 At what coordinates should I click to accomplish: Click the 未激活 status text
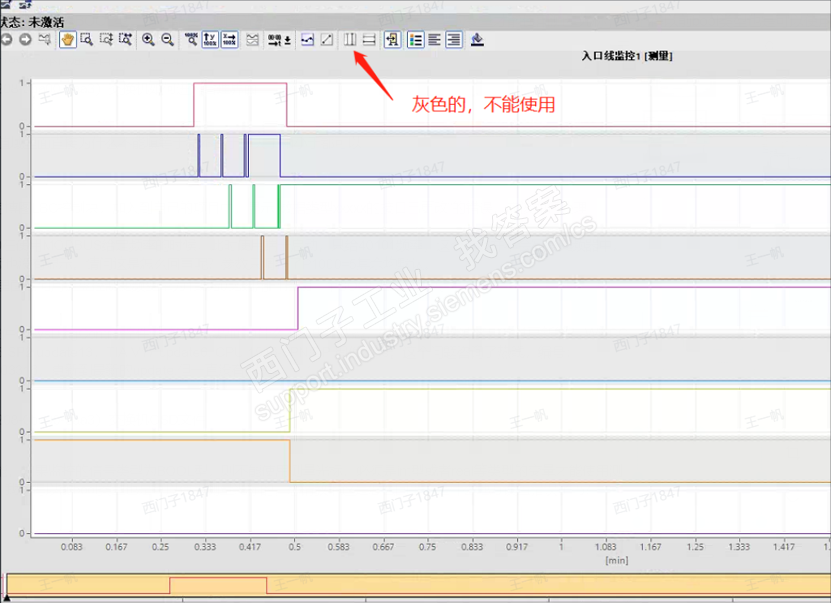(x=46, y=22)
